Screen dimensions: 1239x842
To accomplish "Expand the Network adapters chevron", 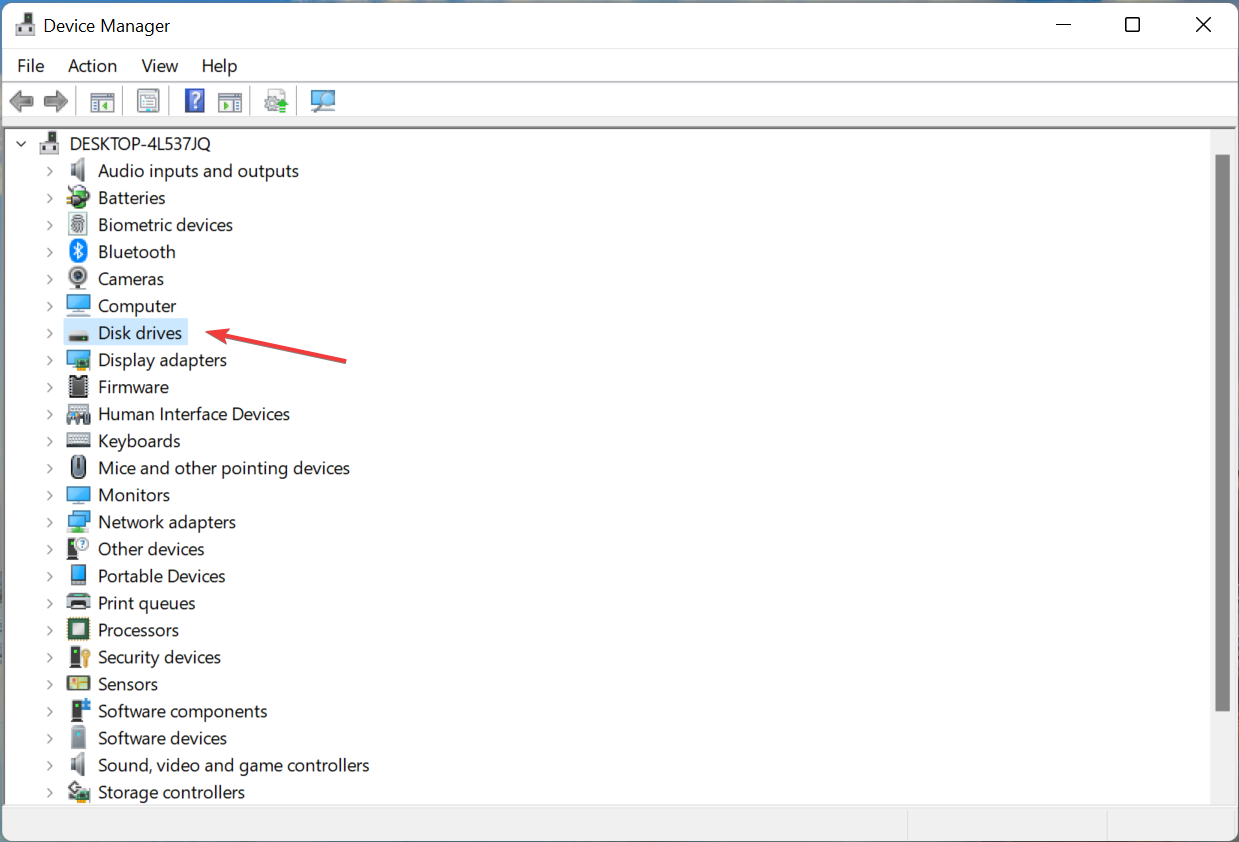I will (49, 522).
